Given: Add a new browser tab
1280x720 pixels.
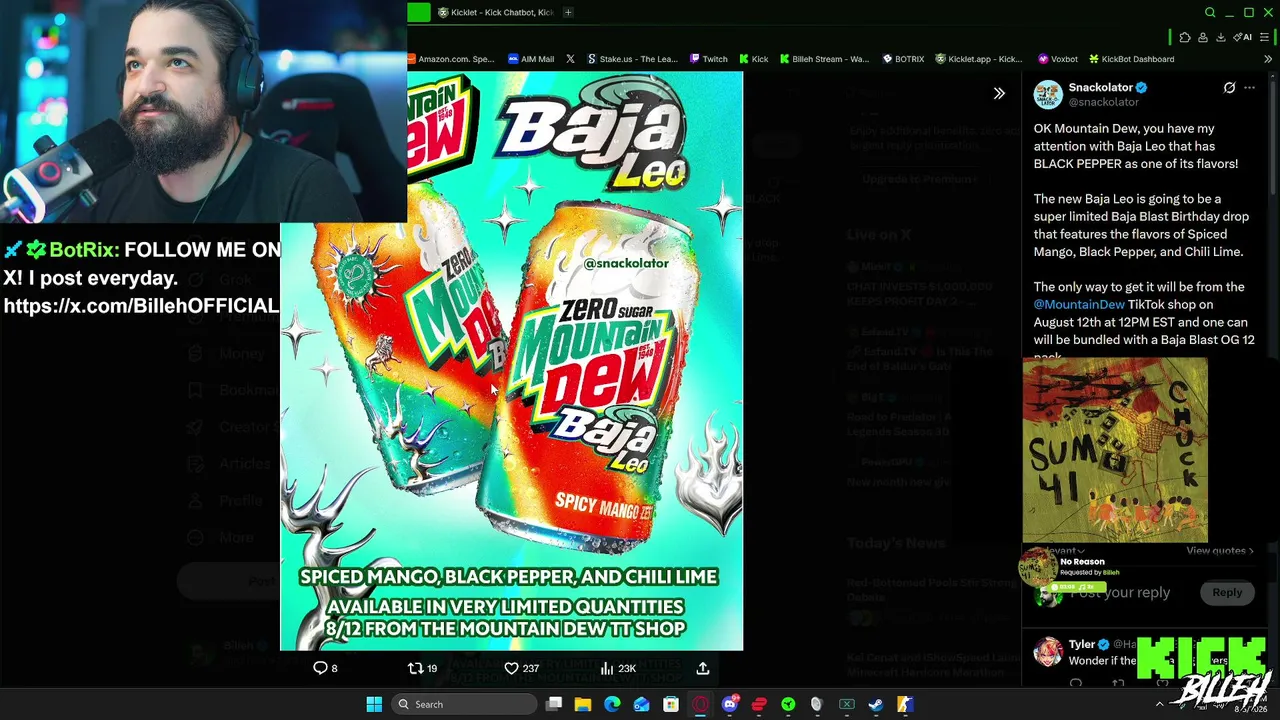Looking at the screenshot, I should click(x=568, y=12).
